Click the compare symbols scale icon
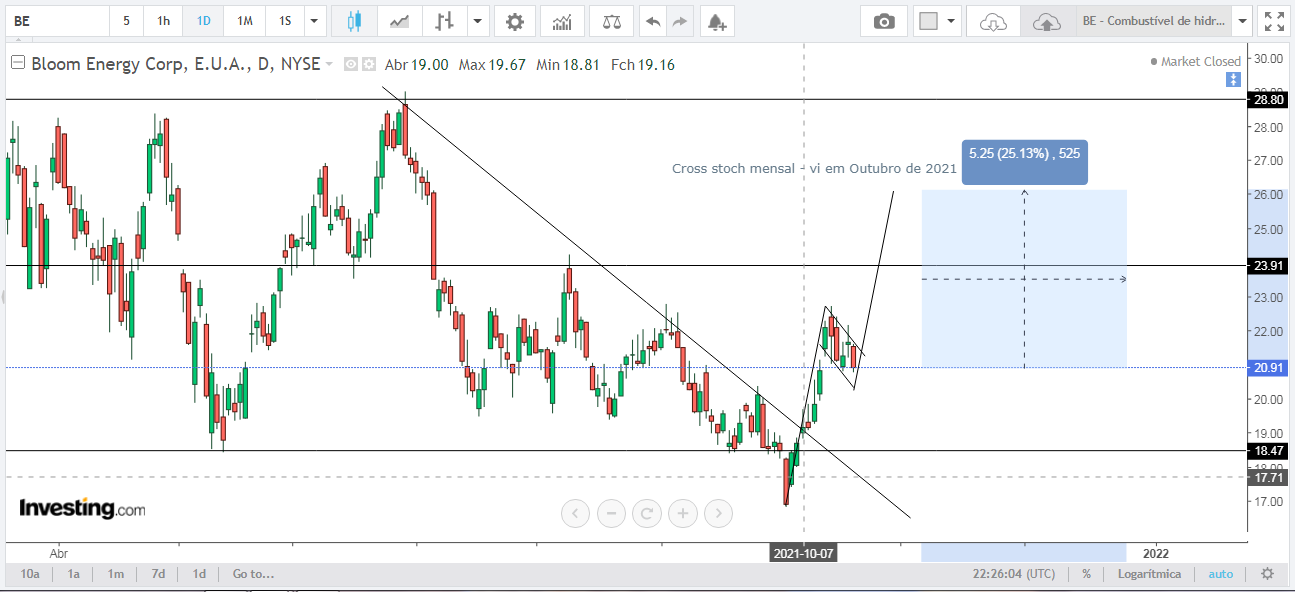1295x592 pixels. pyautogui.click(x=611, y=21)
